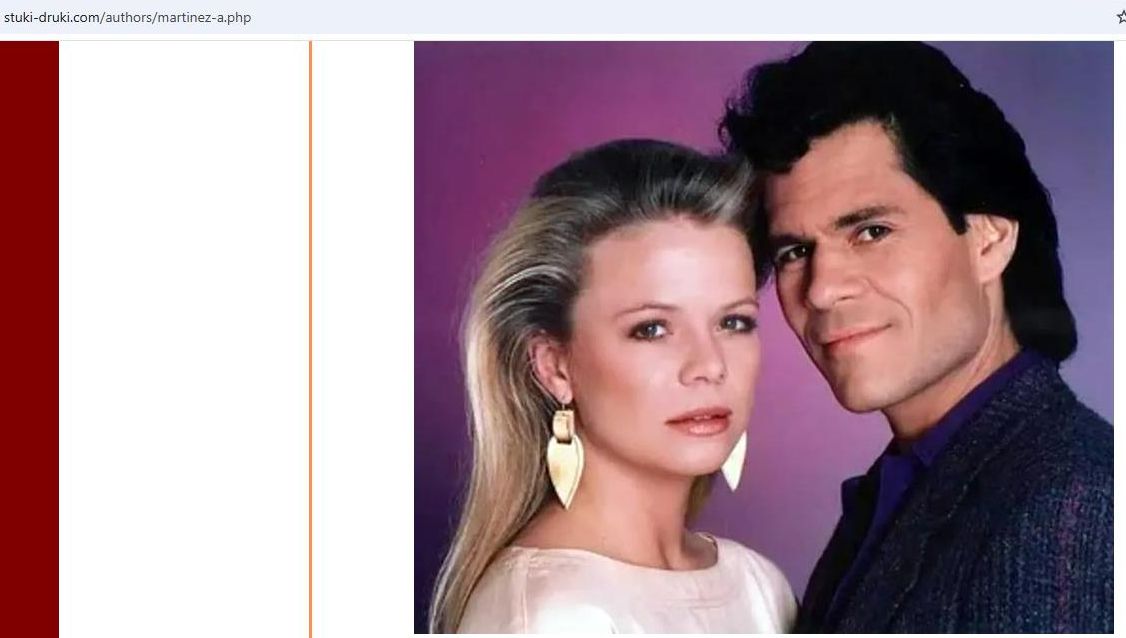Screen dimensions: 1126x638
Task: Click the empty address bar area right of the URL
Action: point(682,17)
